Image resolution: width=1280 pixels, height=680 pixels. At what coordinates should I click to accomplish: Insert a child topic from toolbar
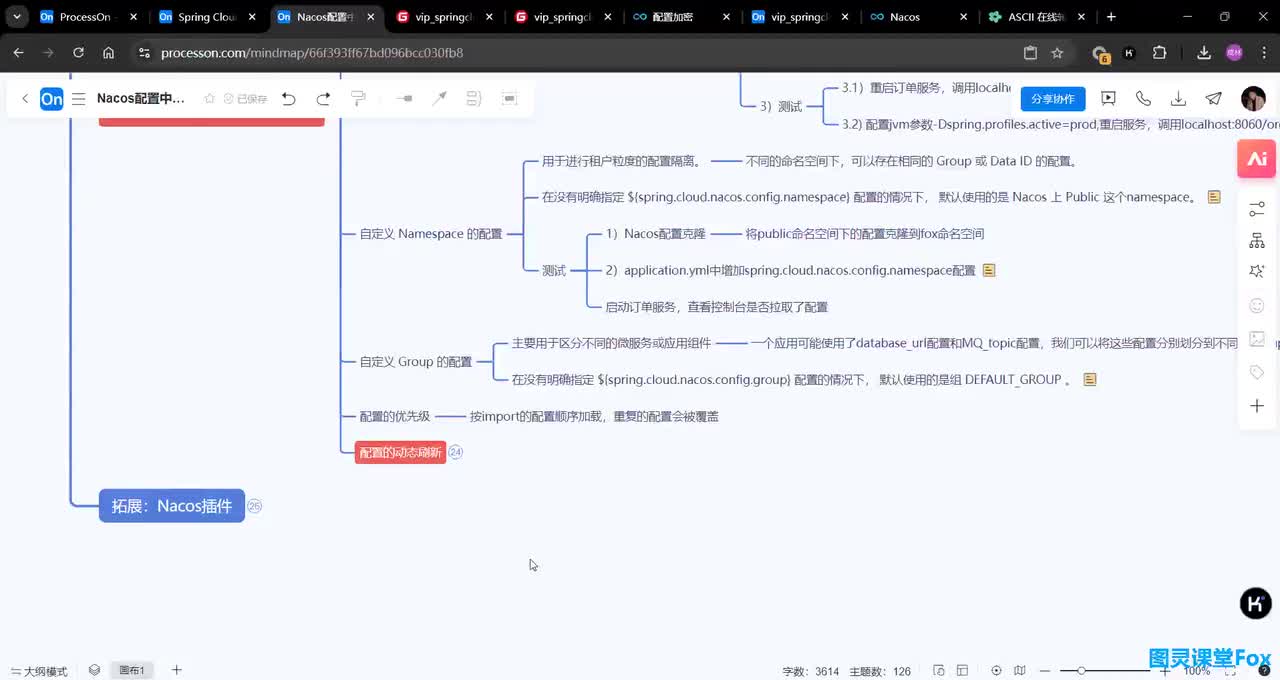coord(404,98)
